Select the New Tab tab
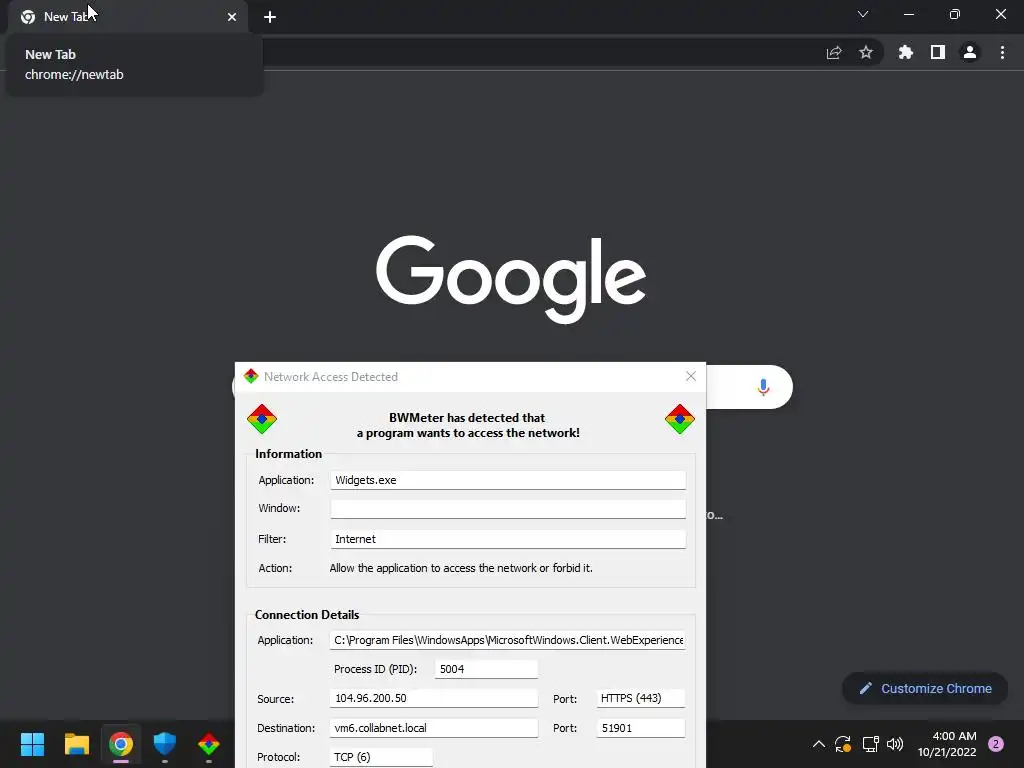This screenshot has height=768, width=1024. tap(128, 17)
